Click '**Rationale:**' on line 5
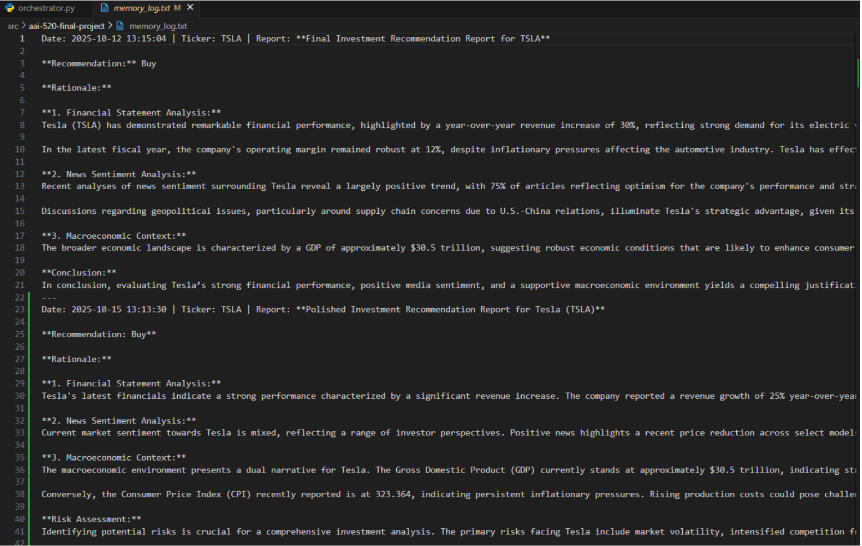The width and height of the screenshot is (862, 546). coord(76,87)
